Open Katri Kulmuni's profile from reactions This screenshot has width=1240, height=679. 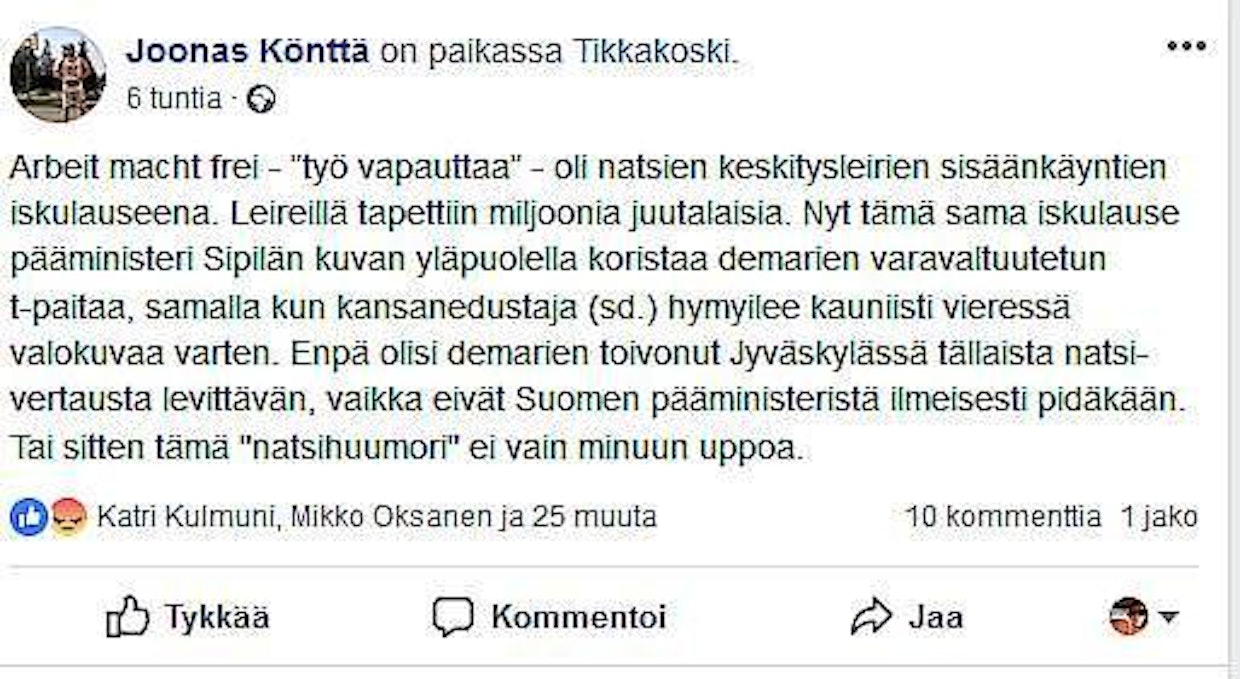[187, 517]
